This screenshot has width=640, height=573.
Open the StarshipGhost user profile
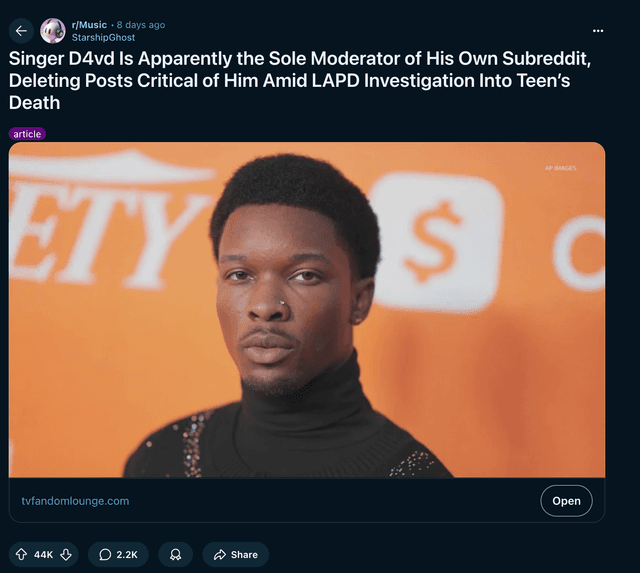tap(103, 37)
